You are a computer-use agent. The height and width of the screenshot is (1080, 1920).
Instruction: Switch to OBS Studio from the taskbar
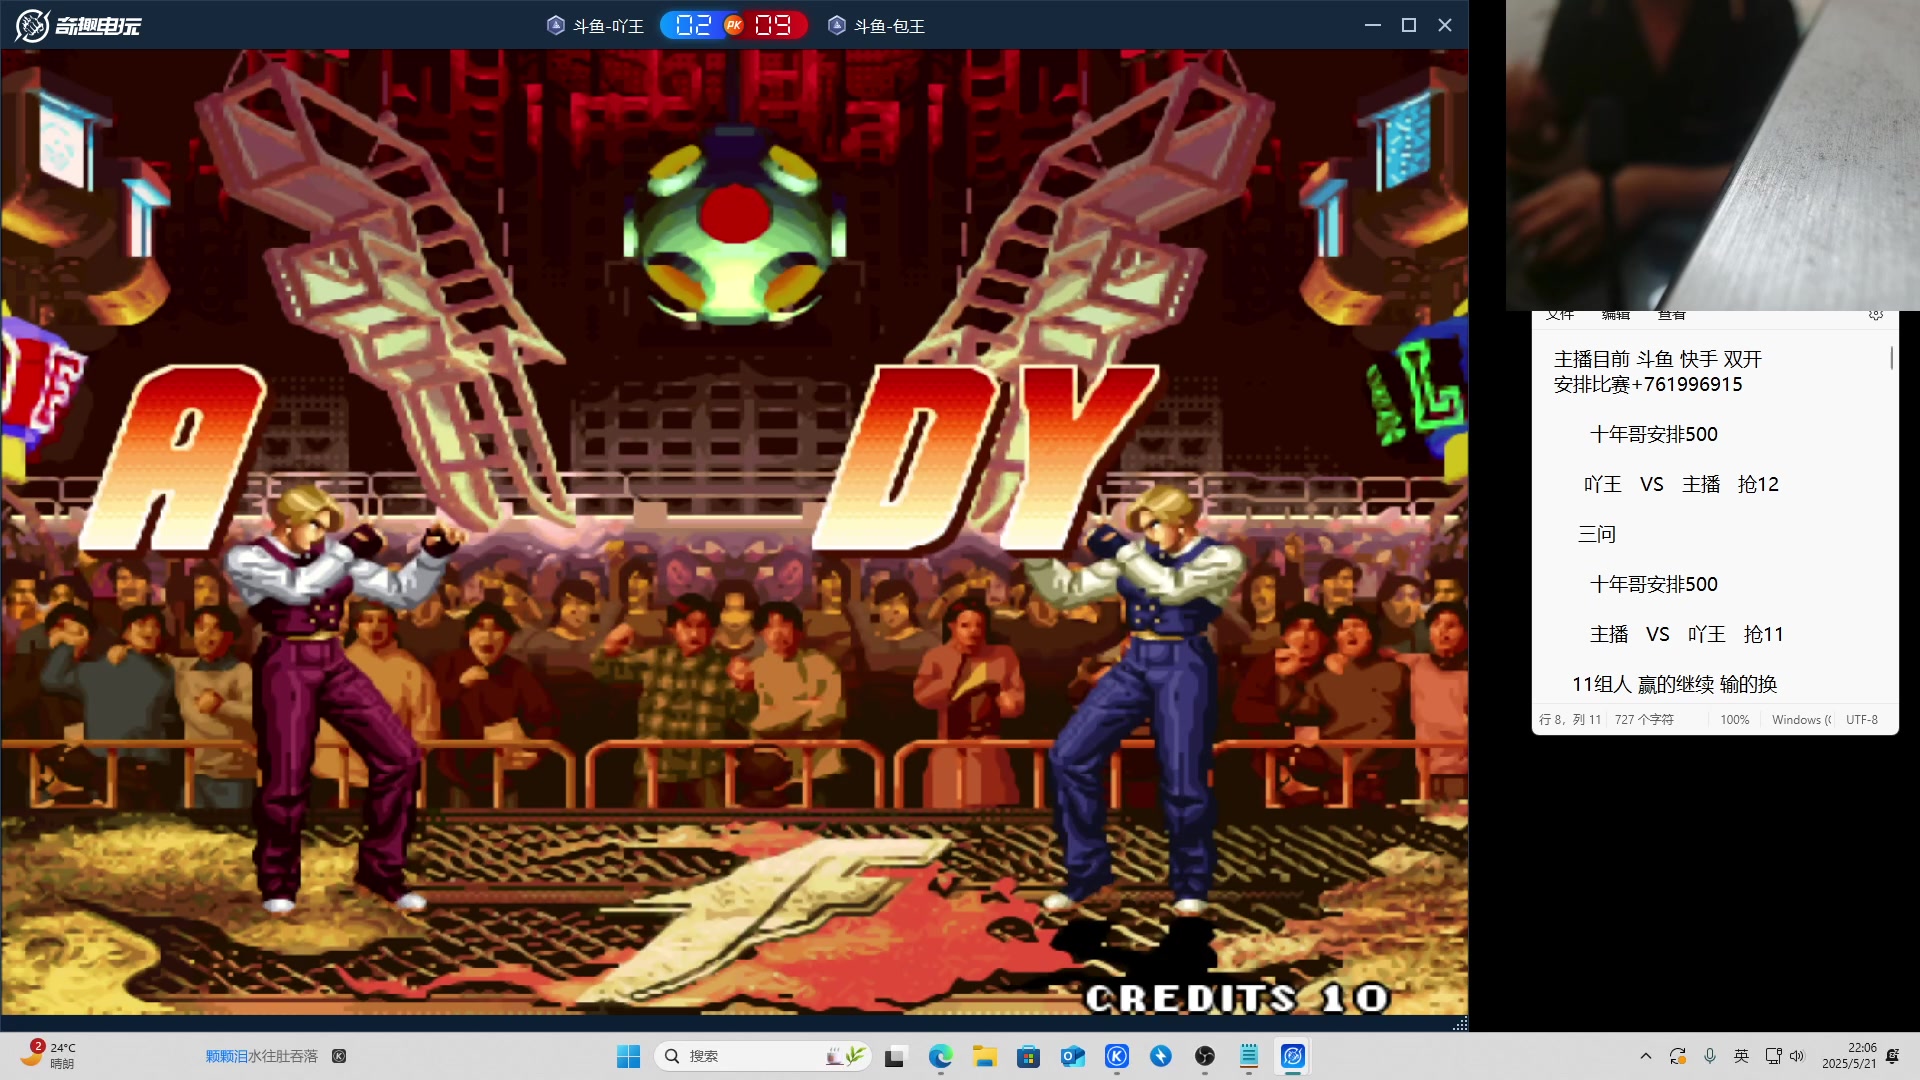[x=1205, y=1056]
